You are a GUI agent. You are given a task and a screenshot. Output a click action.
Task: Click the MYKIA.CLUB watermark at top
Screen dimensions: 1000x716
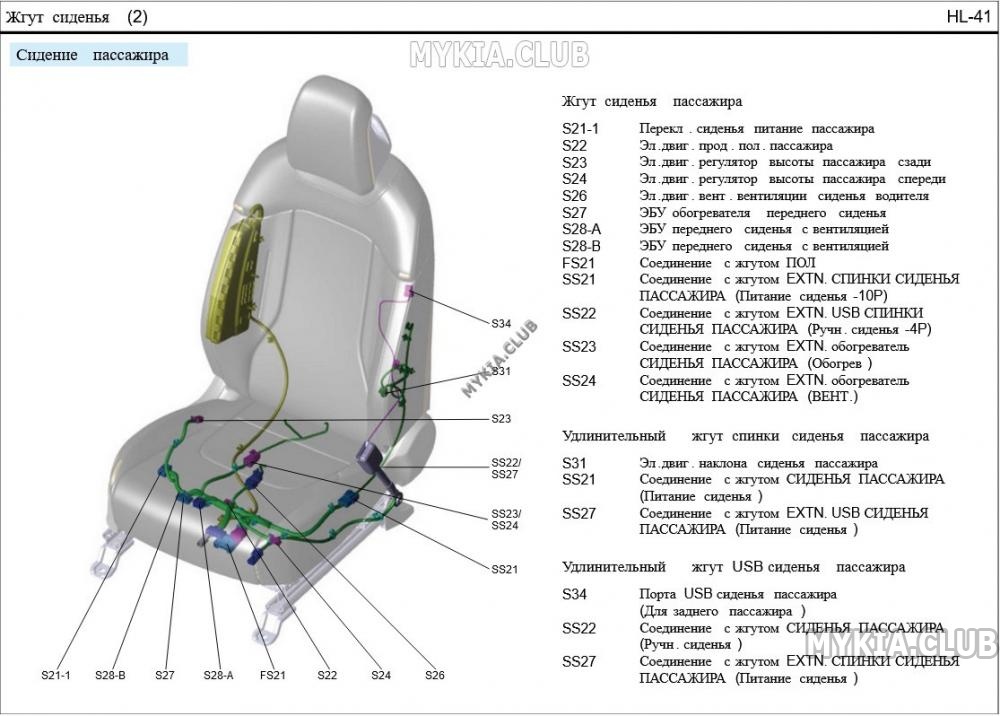coord(499,55)
